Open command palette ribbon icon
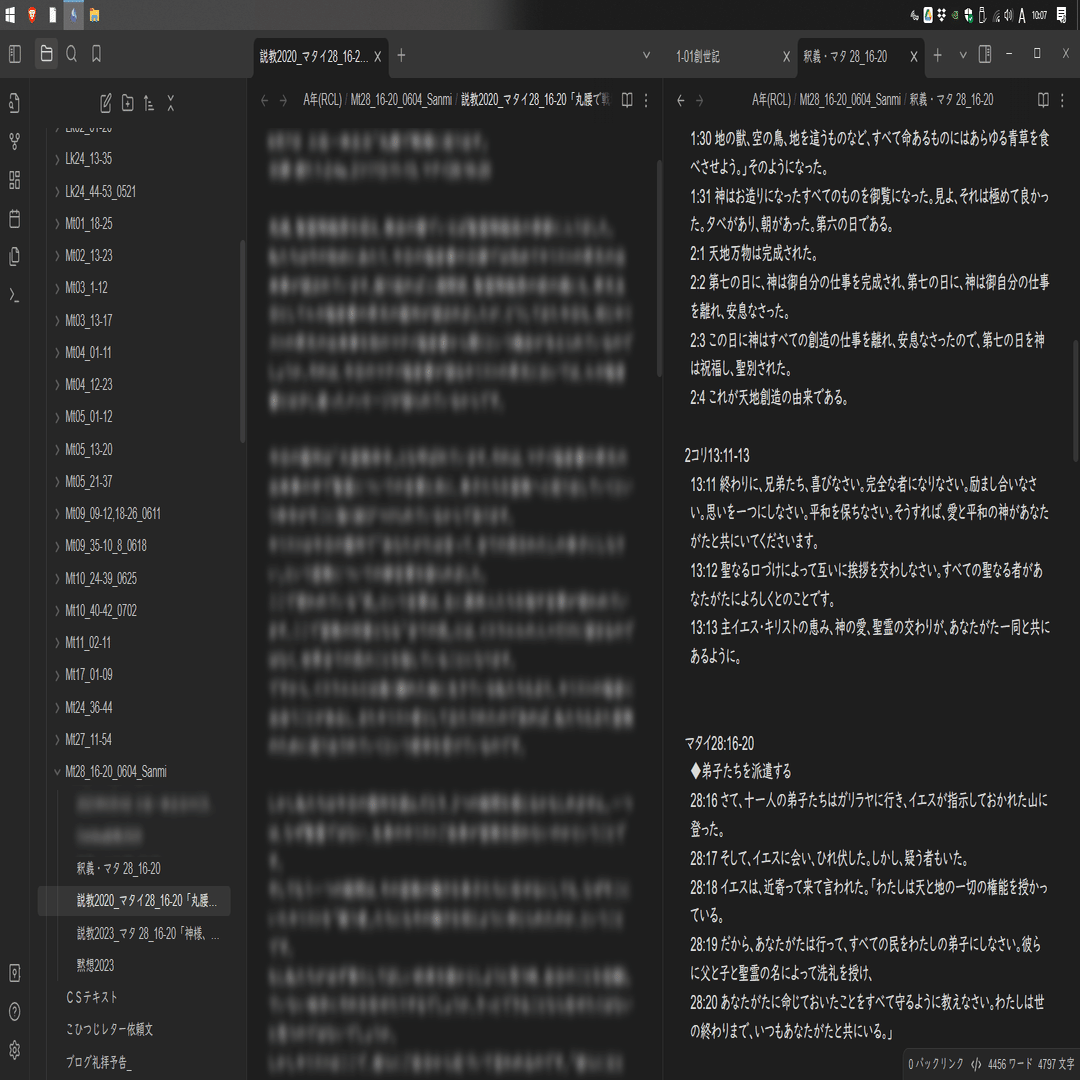The image size is (1080, 1080). click(x=14, y=295)
